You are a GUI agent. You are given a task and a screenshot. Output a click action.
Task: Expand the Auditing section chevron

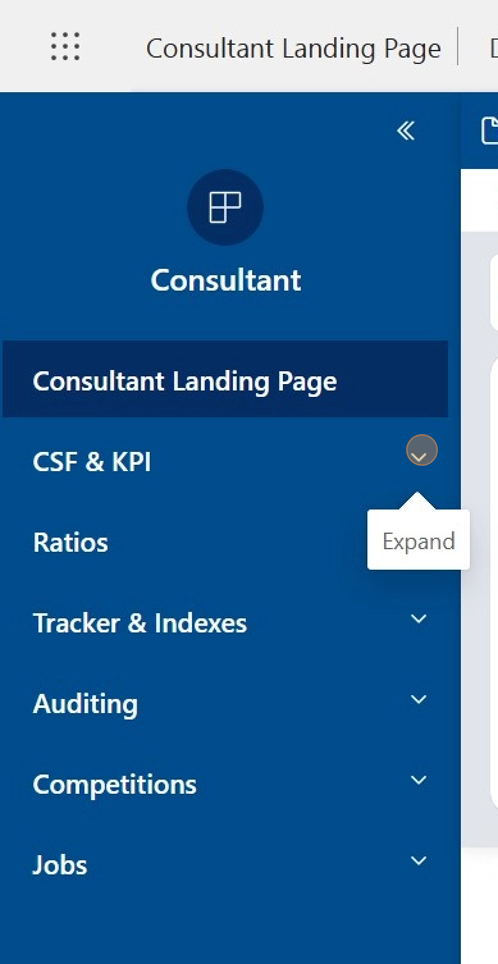pos(419,700)
